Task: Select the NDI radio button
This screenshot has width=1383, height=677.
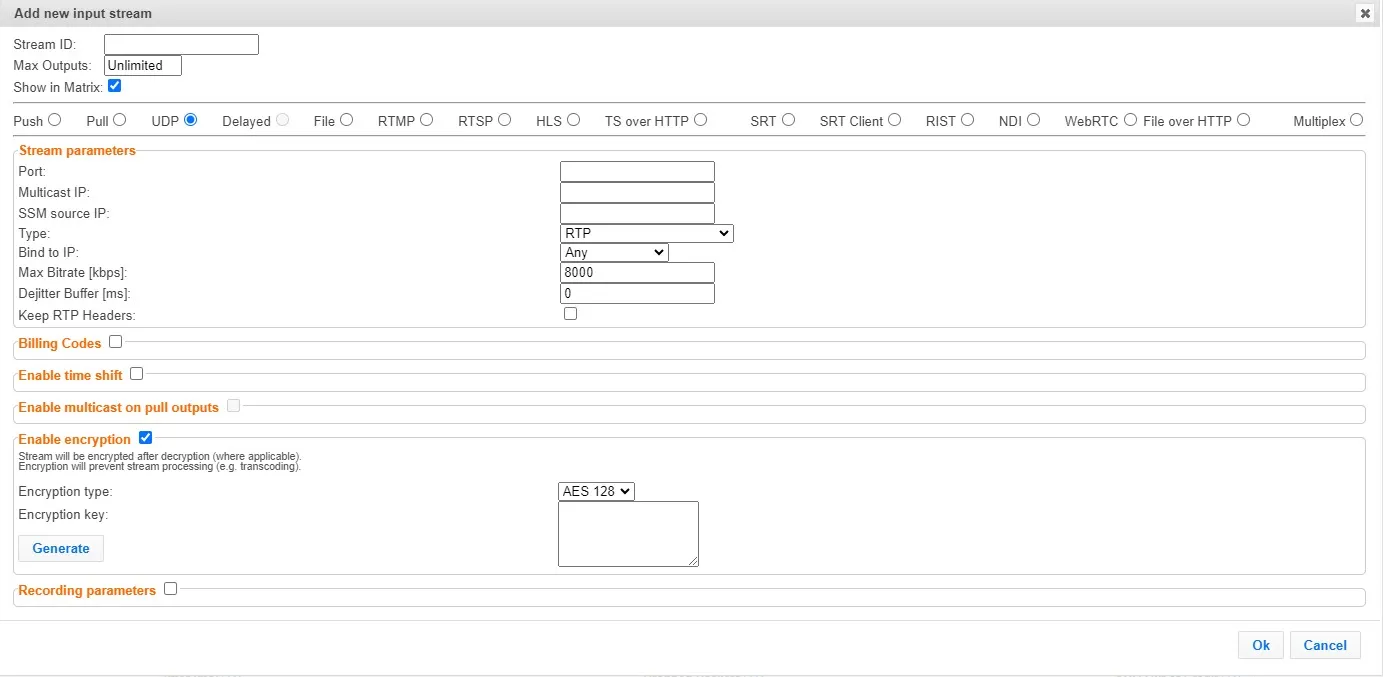Action: pos(1033,119)
